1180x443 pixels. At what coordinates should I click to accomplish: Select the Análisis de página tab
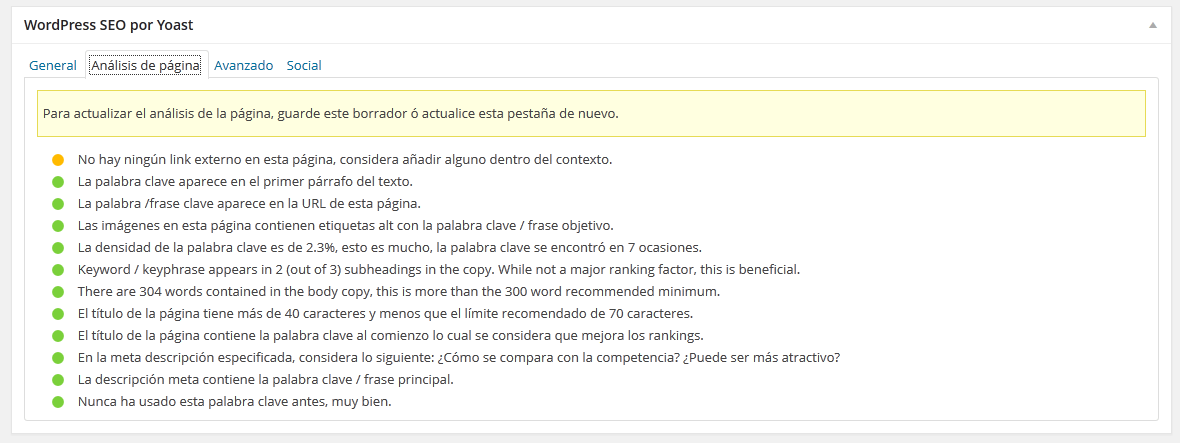146,65
